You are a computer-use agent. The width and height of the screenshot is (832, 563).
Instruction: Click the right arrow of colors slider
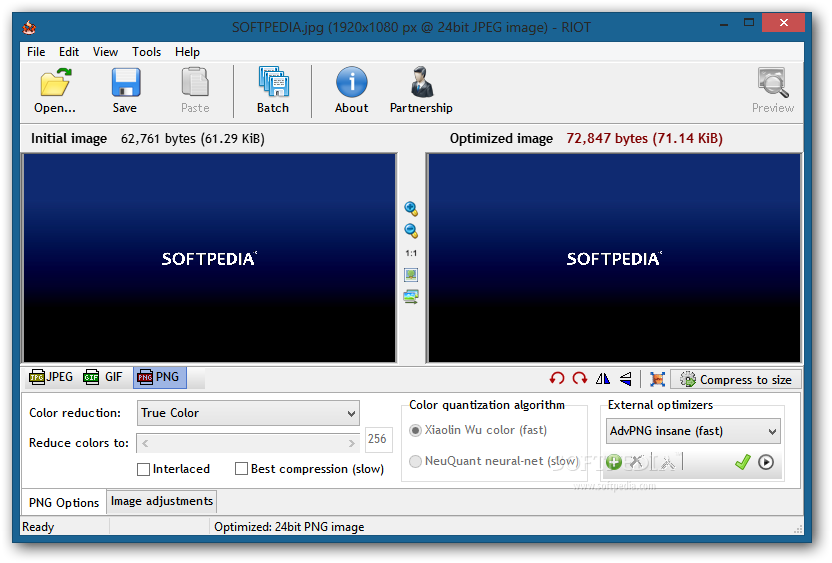coord(351,443)
